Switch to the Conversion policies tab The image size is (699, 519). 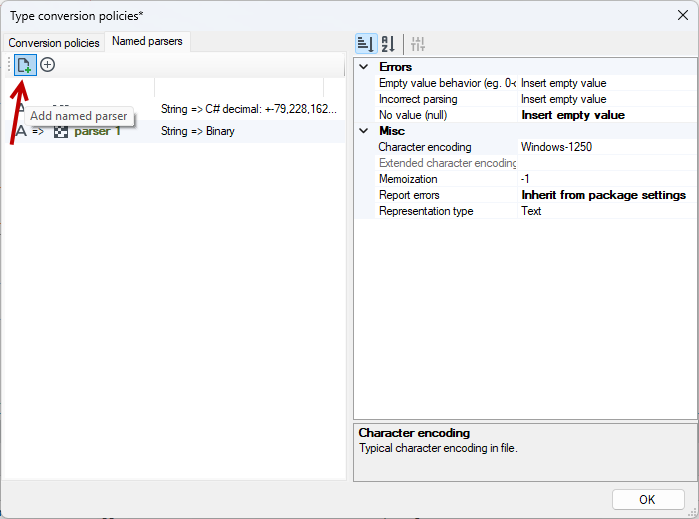[54, 43]
